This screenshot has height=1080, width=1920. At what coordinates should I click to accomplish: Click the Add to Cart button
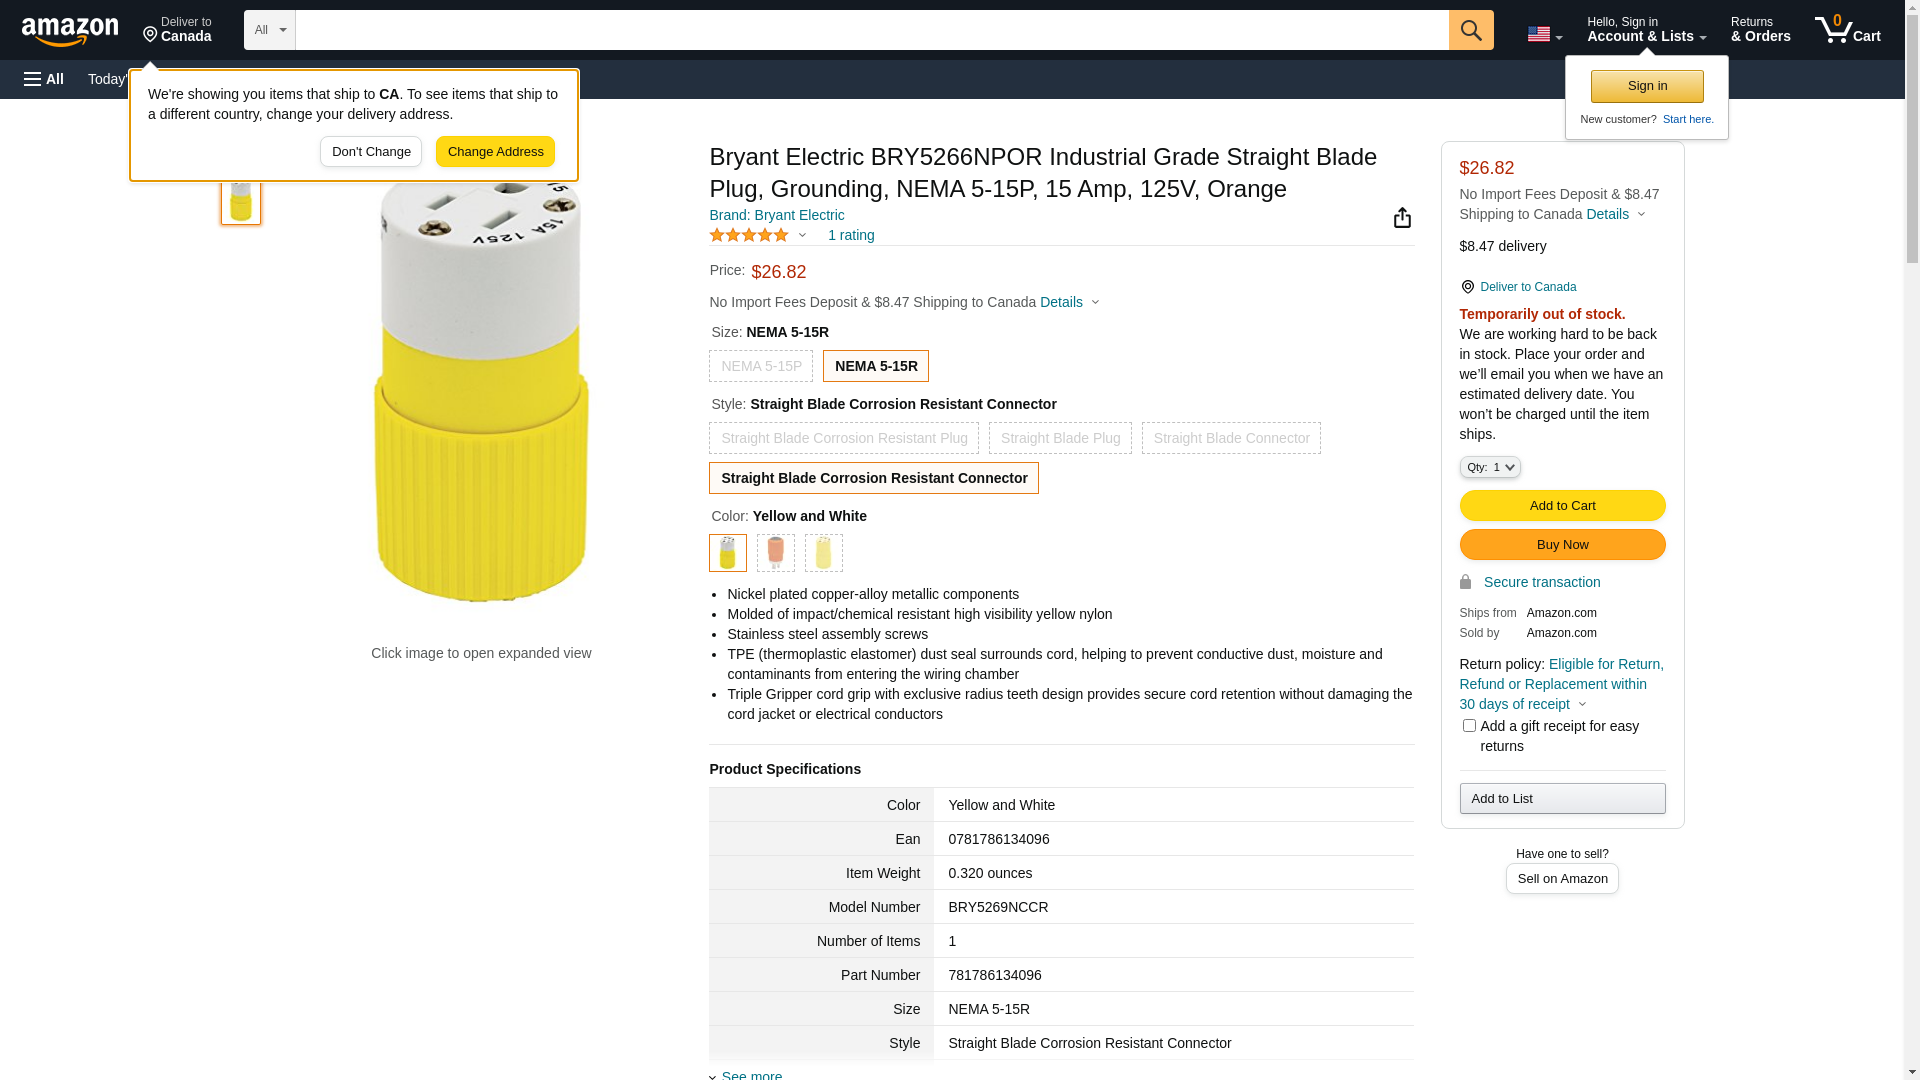click(1562, 505)
